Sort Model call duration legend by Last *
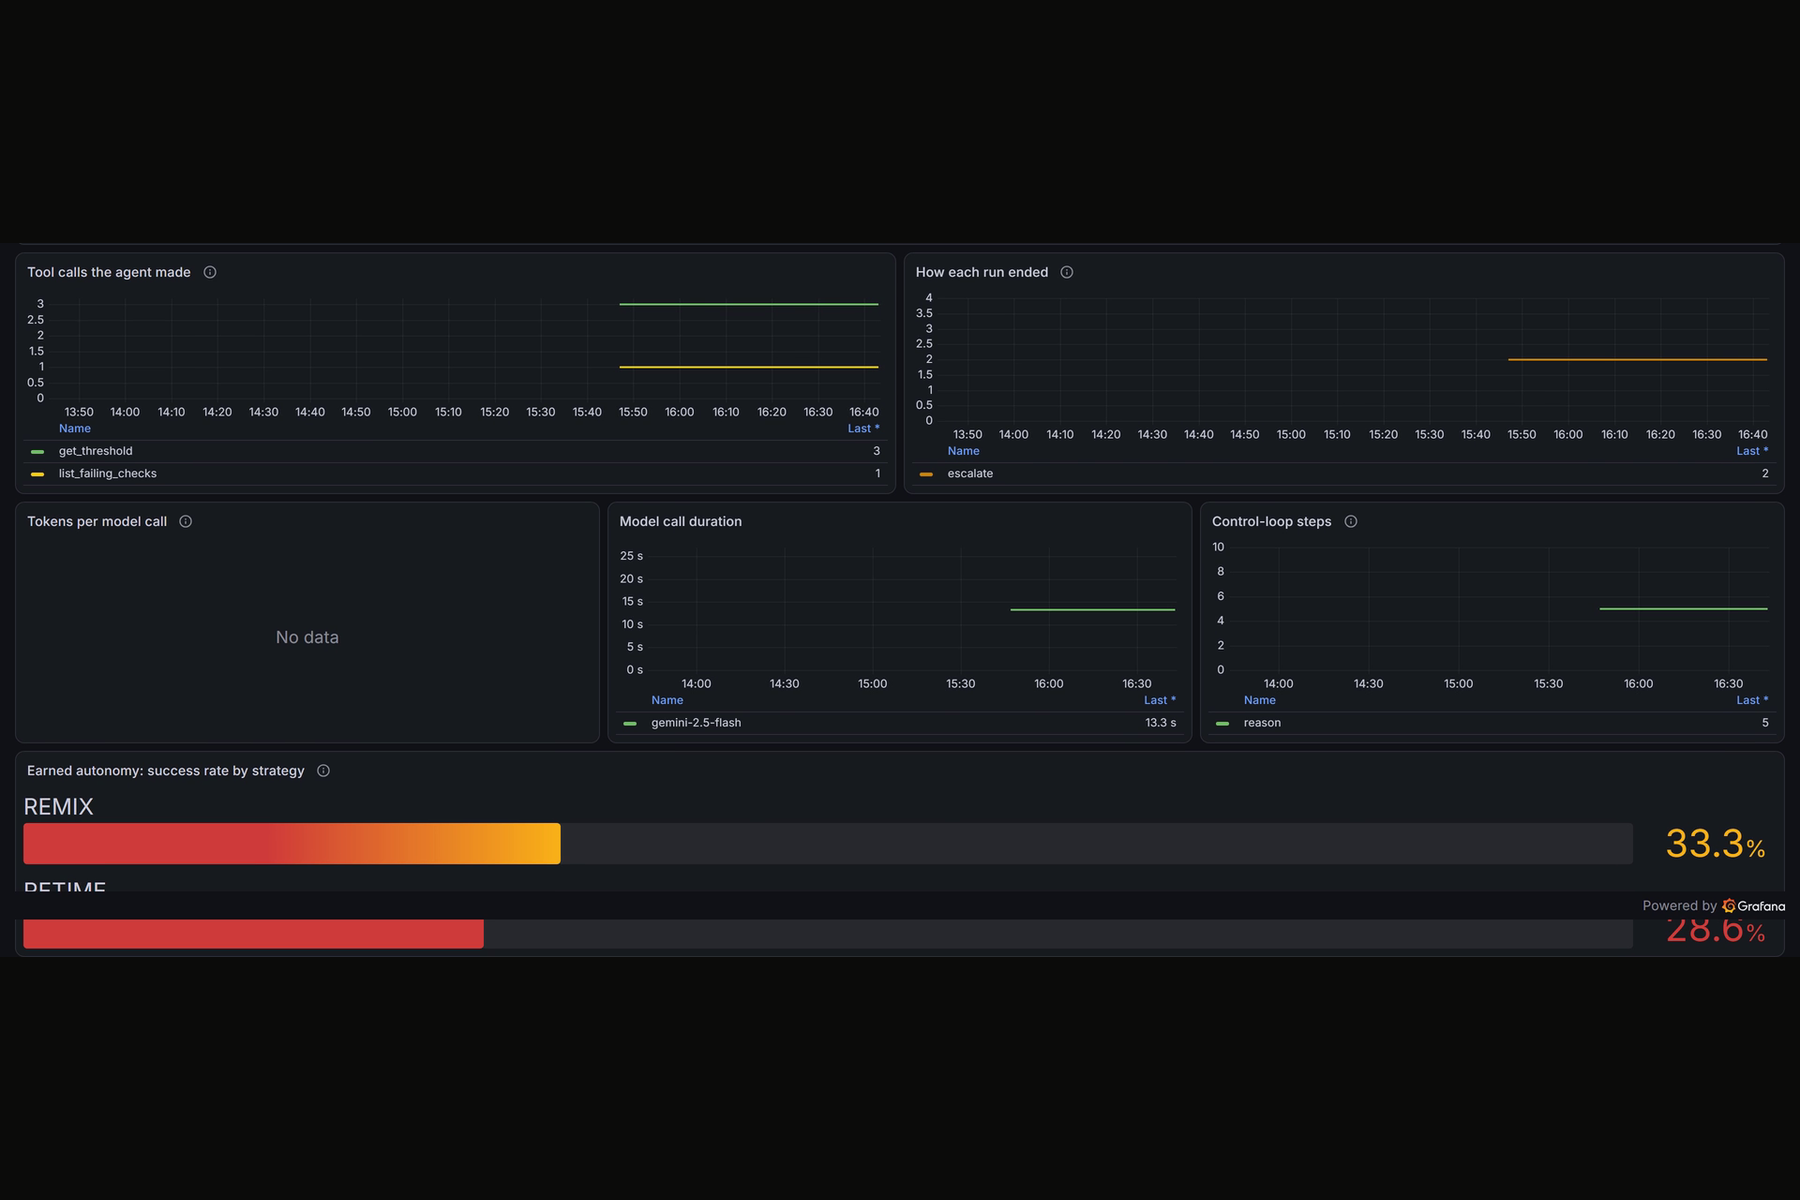Image resolution: width=1800 pixels, height=1200 pixels. [1160, 700]
